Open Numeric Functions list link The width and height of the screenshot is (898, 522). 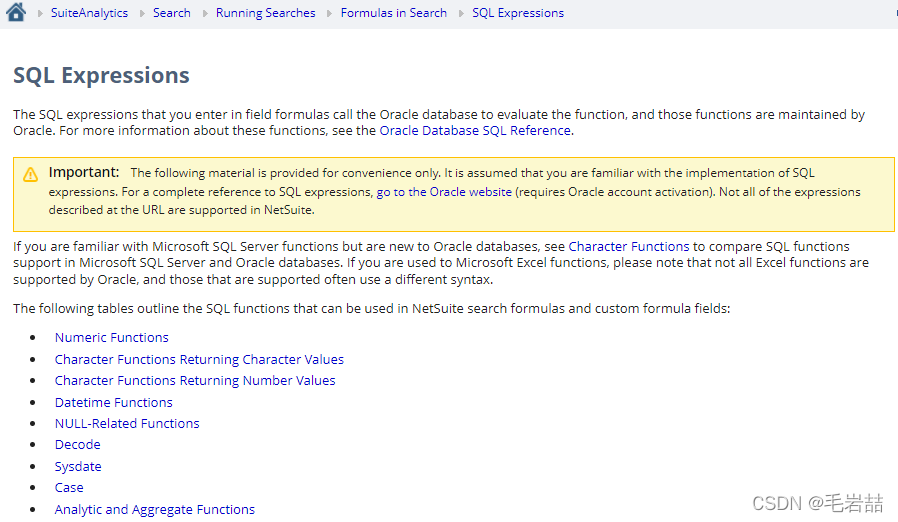[112, 337]
